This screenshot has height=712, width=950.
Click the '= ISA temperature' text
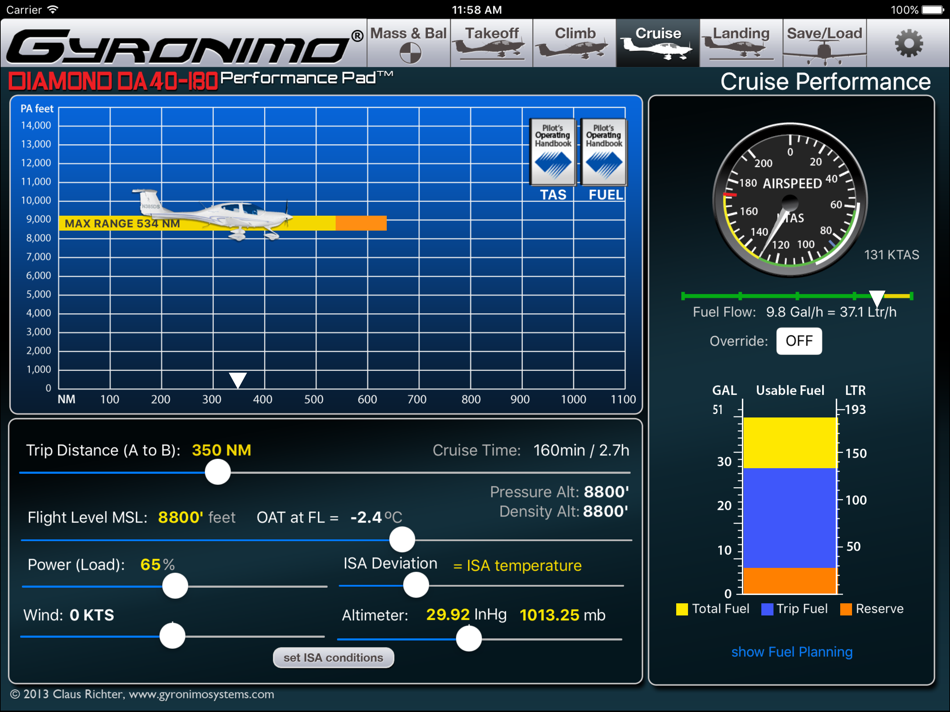click(x=517, y=565)
